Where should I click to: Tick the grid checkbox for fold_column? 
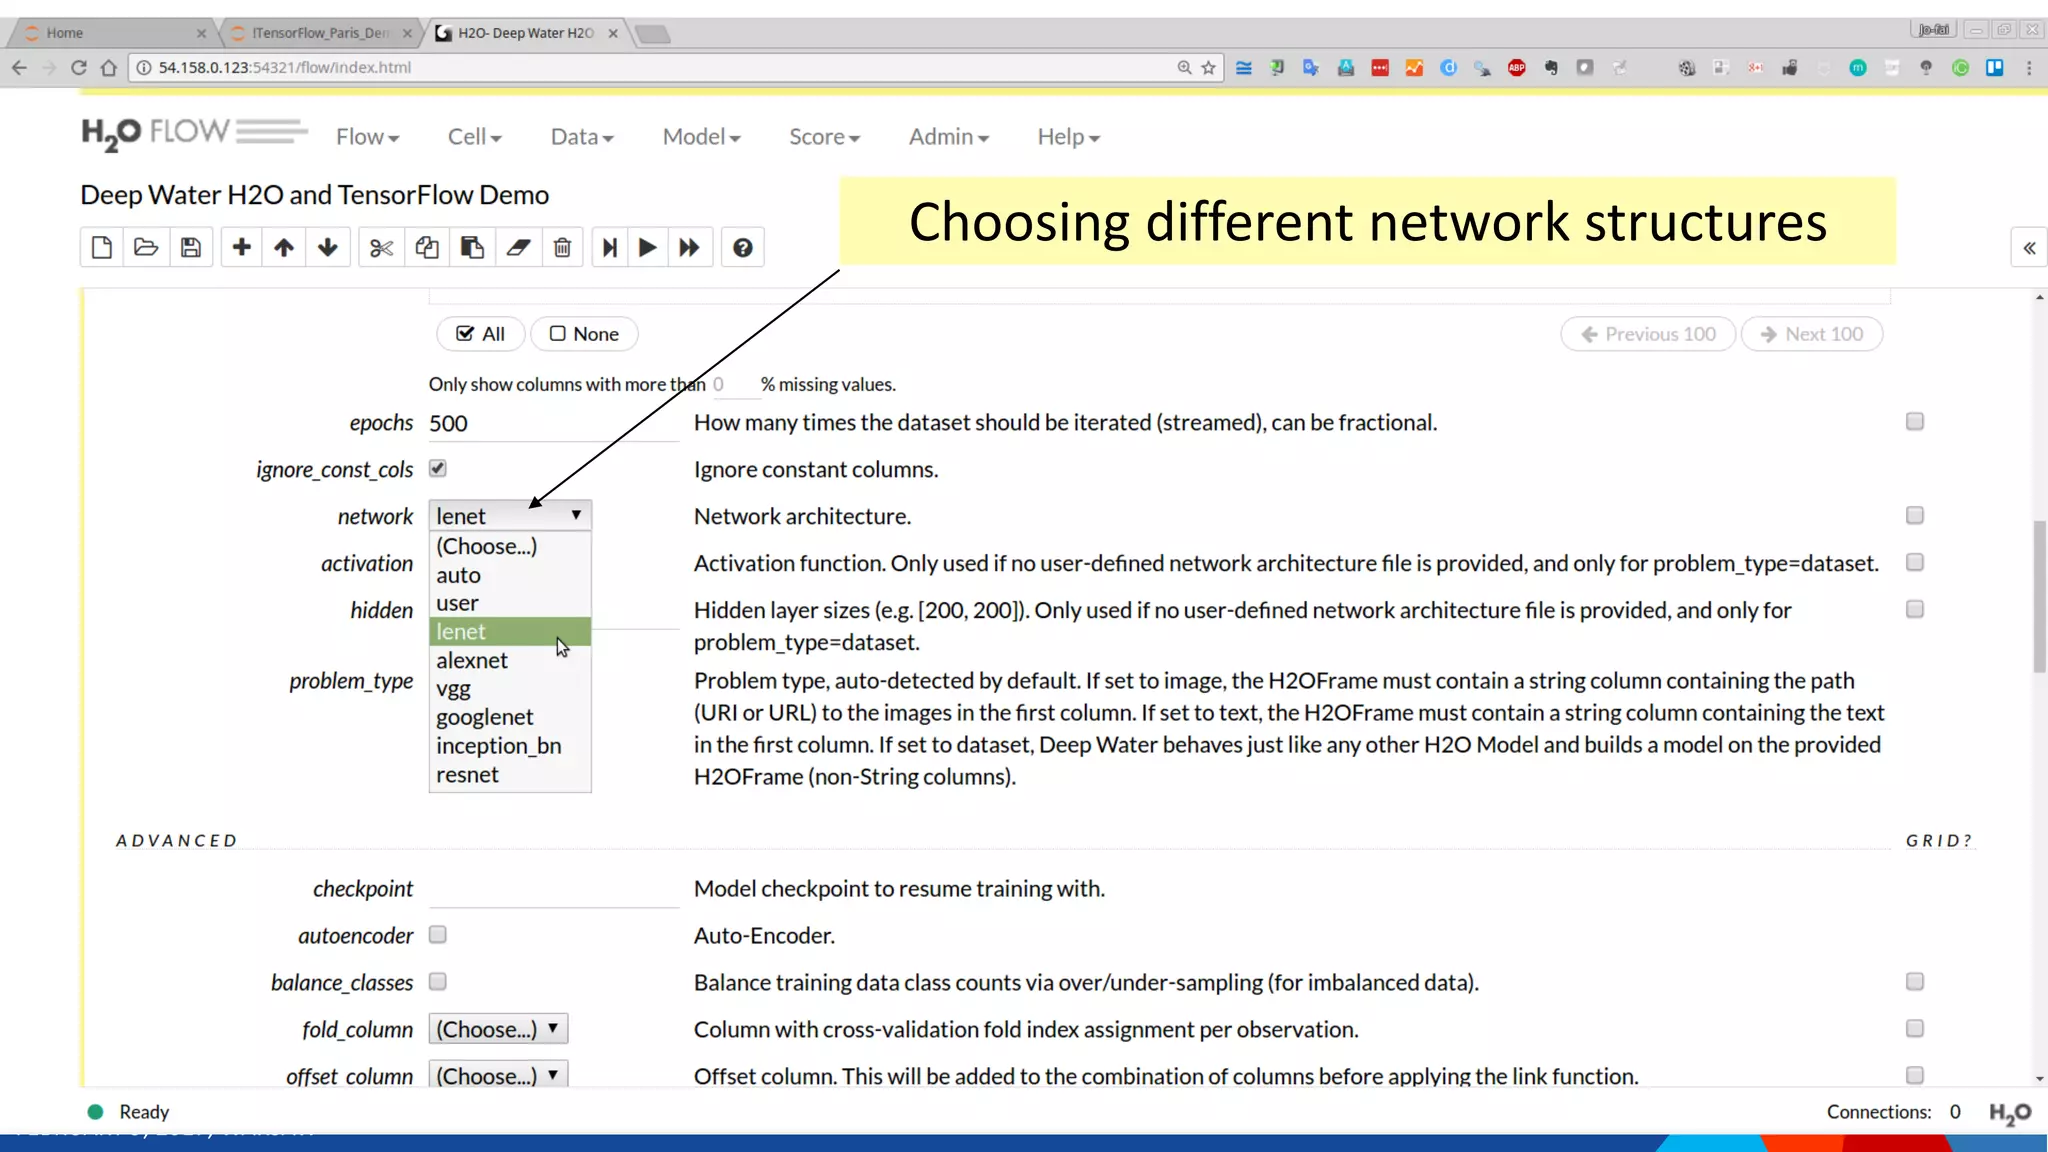click(1915, 1028)
